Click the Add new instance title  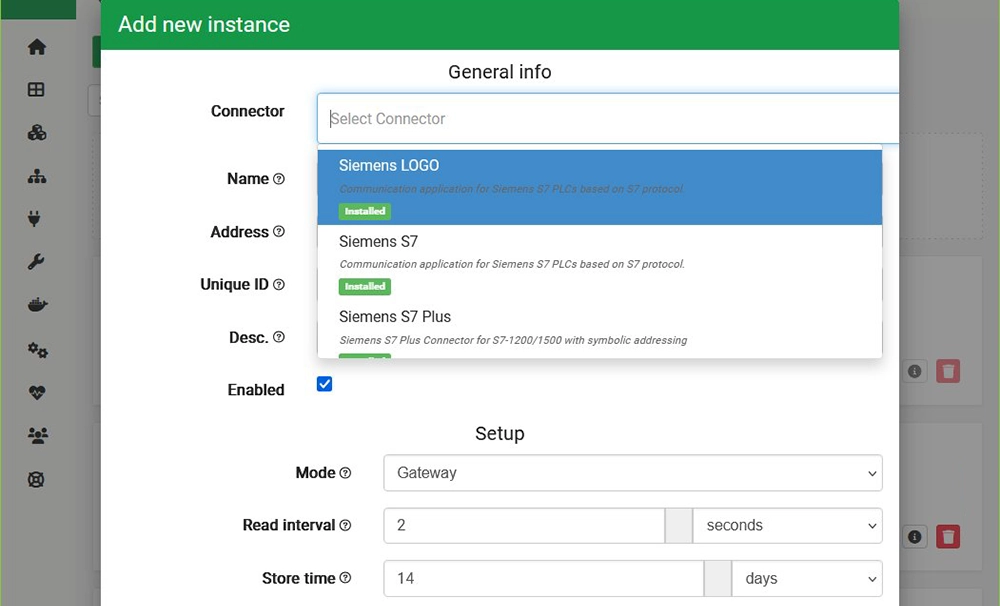pyautogui.click(x=204, y=24)
